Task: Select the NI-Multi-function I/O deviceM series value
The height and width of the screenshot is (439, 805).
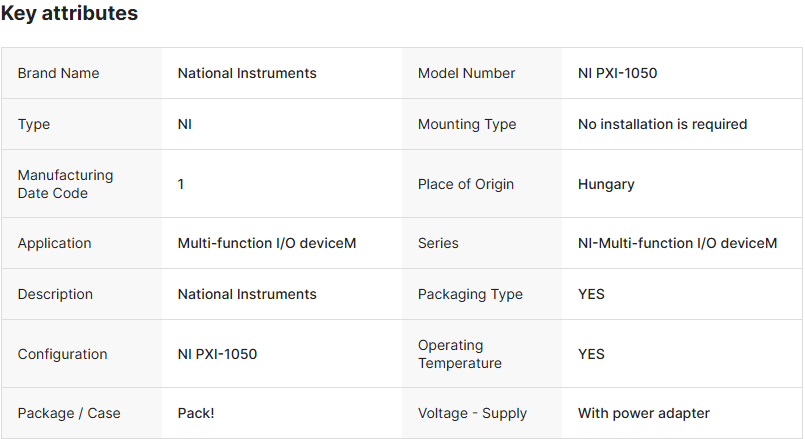Action: coord(677,243)
